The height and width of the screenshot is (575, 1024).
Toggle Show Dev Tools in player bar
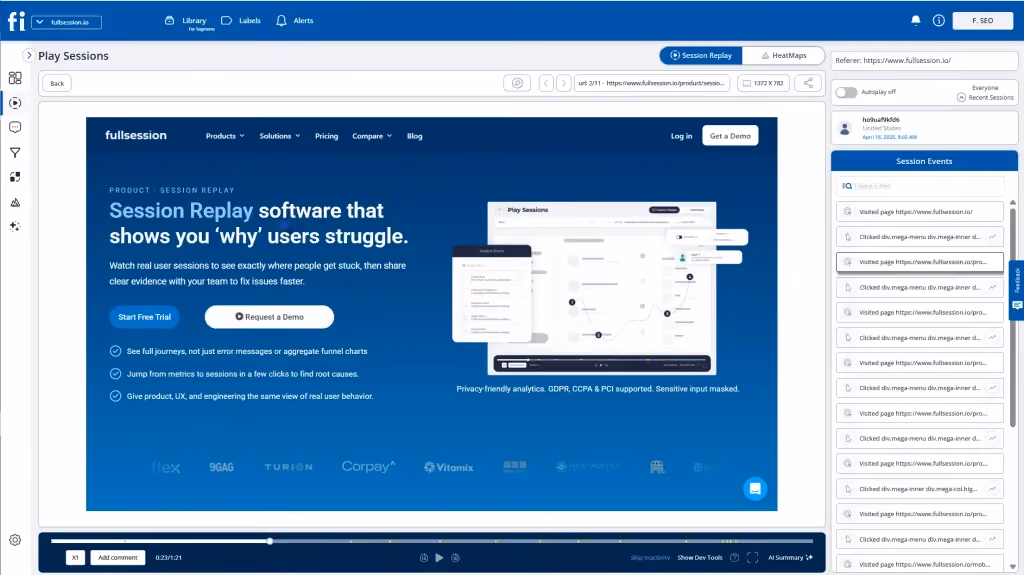point(700,557)
